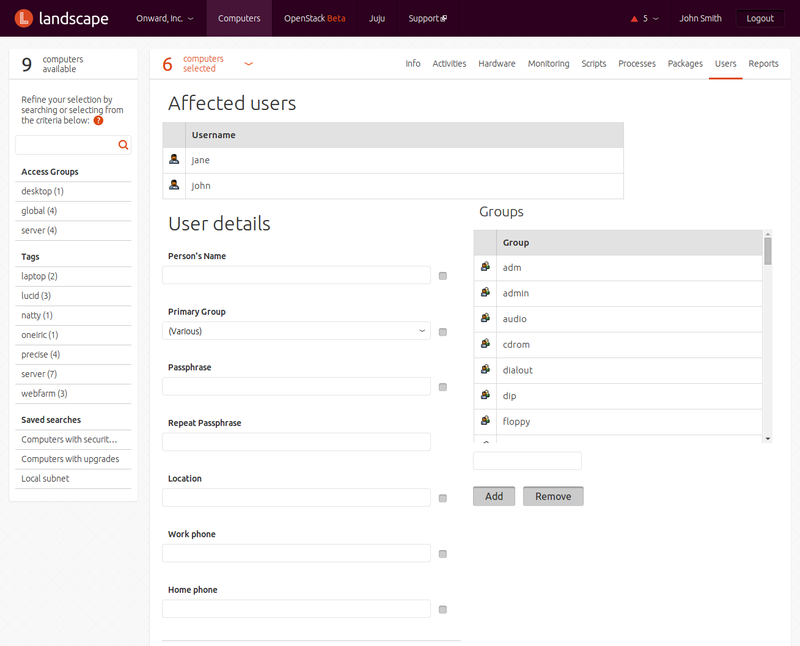Open the Monitoring tab
This screenshot has width=800, height=646.
click(x=548, y=64)
